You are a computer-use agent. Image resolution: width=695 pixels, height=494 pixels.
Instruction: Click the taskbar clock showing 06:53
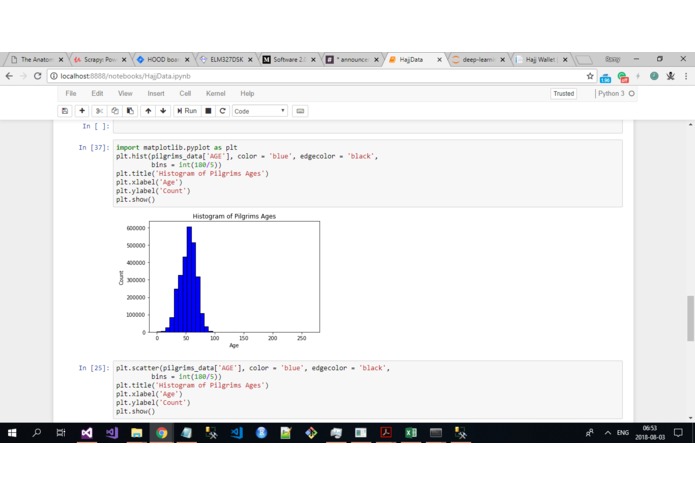point(650,433)
